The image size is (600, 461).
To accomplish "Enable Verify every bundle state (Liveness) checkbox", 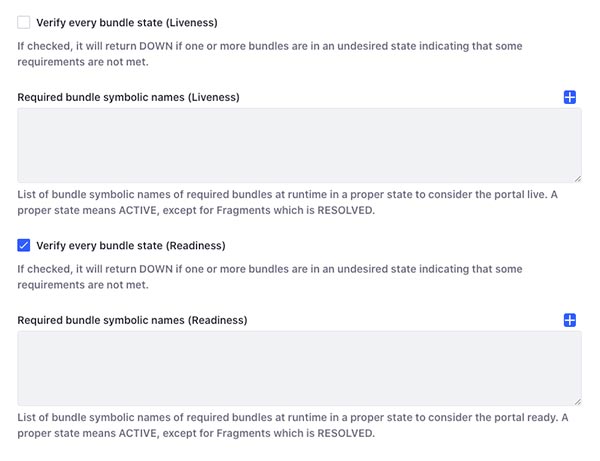I will (24, 22).
